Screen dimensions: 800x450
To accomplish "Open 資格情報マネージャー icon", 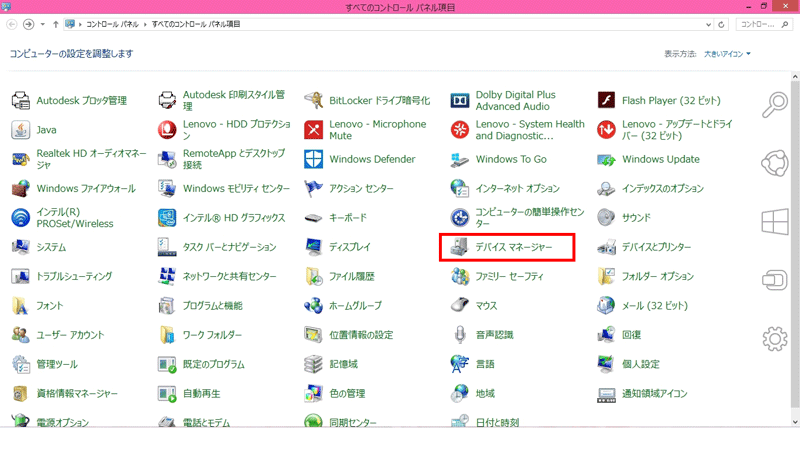I will pyautogui.click(x=20, y=393).
